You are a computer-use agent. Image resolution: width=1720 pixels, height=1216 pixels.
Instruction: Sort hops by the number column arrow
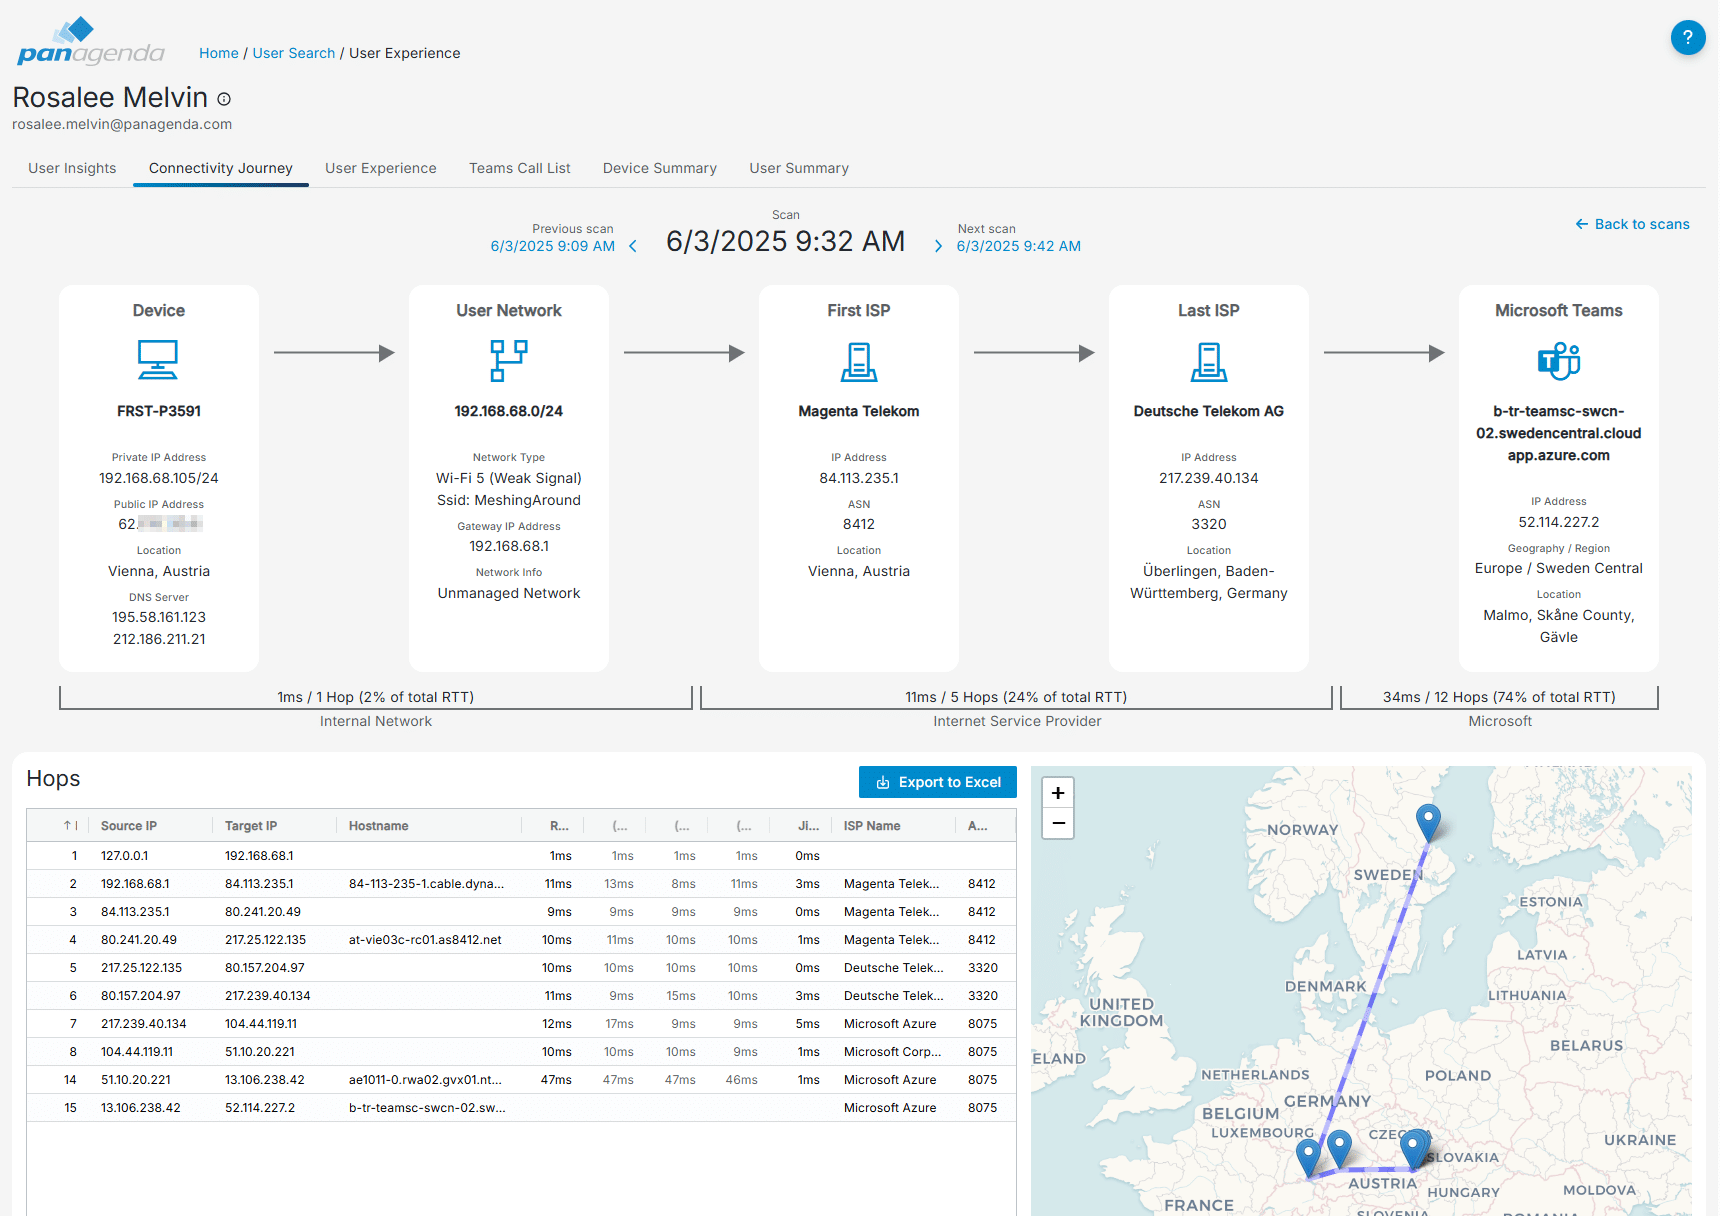point(70,826)
